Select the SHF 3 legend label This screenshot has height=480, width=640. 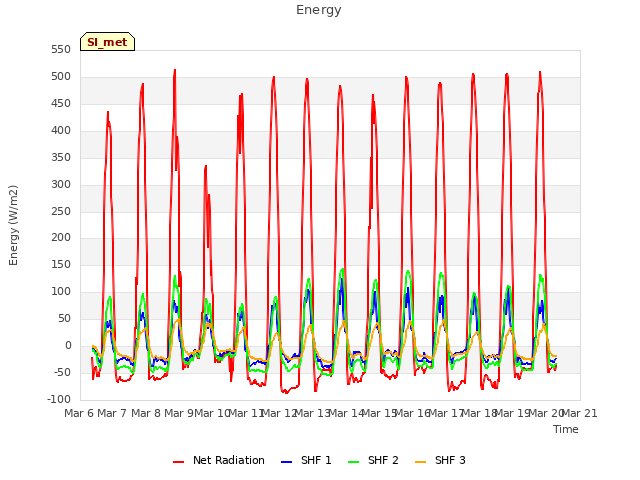pos(450,460)
